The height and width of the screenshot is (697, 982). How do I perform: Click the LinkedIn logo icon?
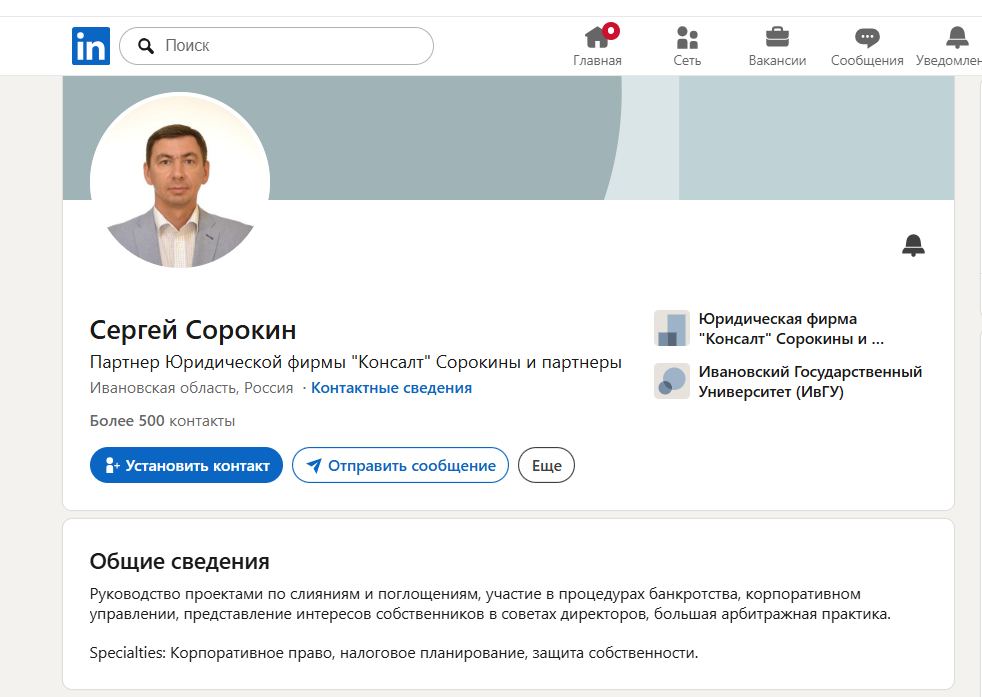[x=91, y=46]
